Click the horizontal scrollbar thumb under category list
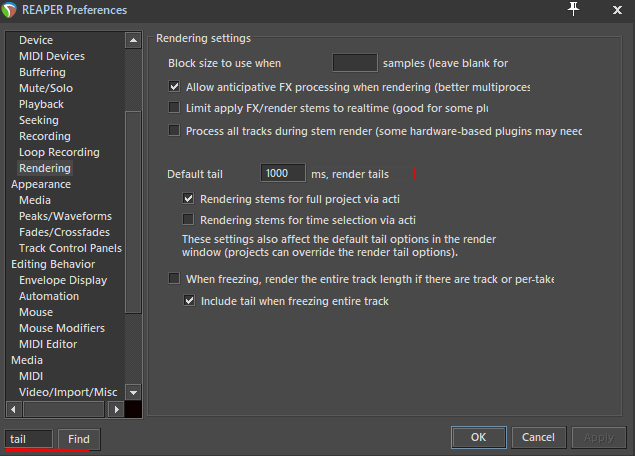The height and width of the screenshot is (456, 635). coord(64,409)
